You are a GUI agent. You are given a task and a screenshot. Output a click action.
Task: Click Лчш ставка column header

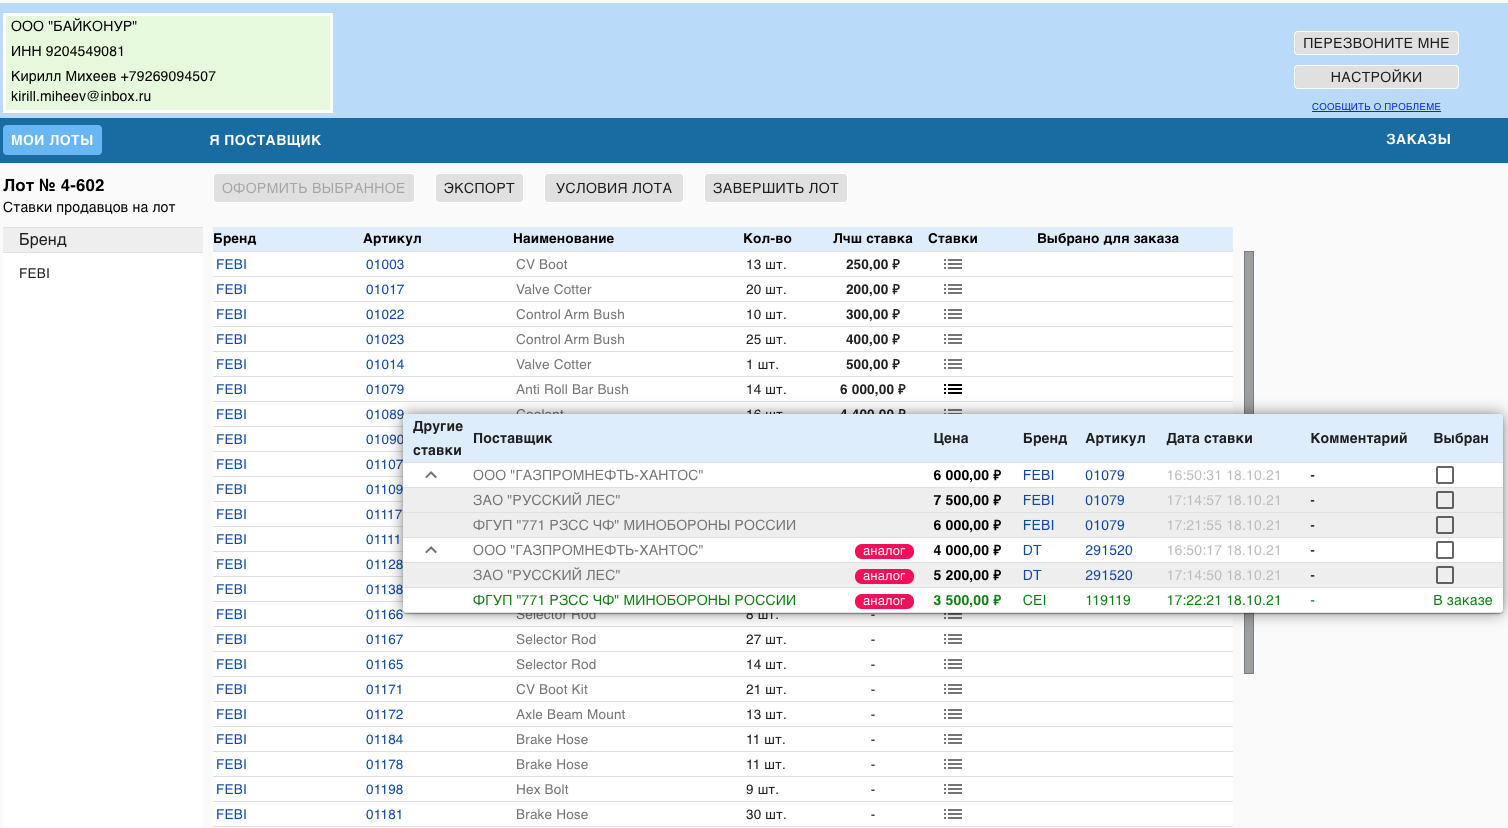pyautogui.click(x=872, y=238)
